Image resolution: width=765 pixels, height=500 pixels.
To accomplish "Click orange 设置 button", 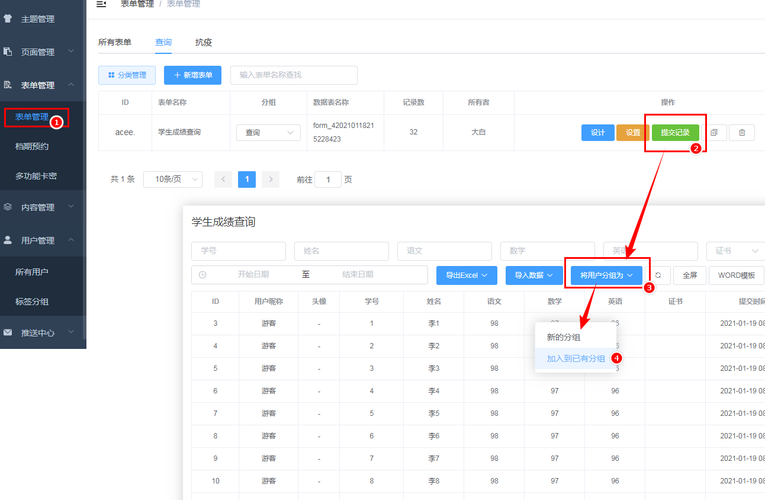I will tap(633, 133).
